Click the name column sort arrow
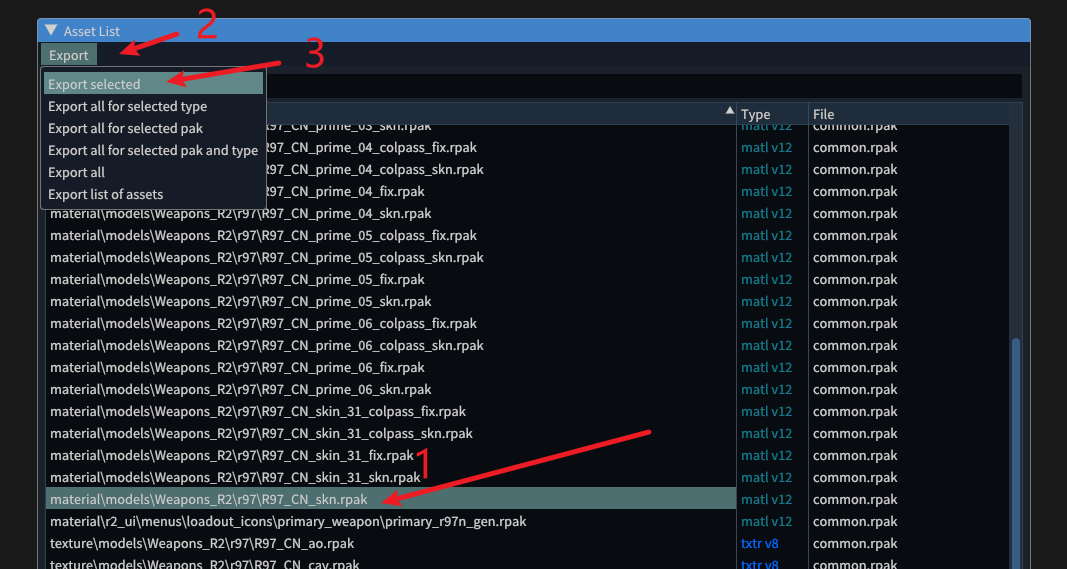 pos(729,111)
